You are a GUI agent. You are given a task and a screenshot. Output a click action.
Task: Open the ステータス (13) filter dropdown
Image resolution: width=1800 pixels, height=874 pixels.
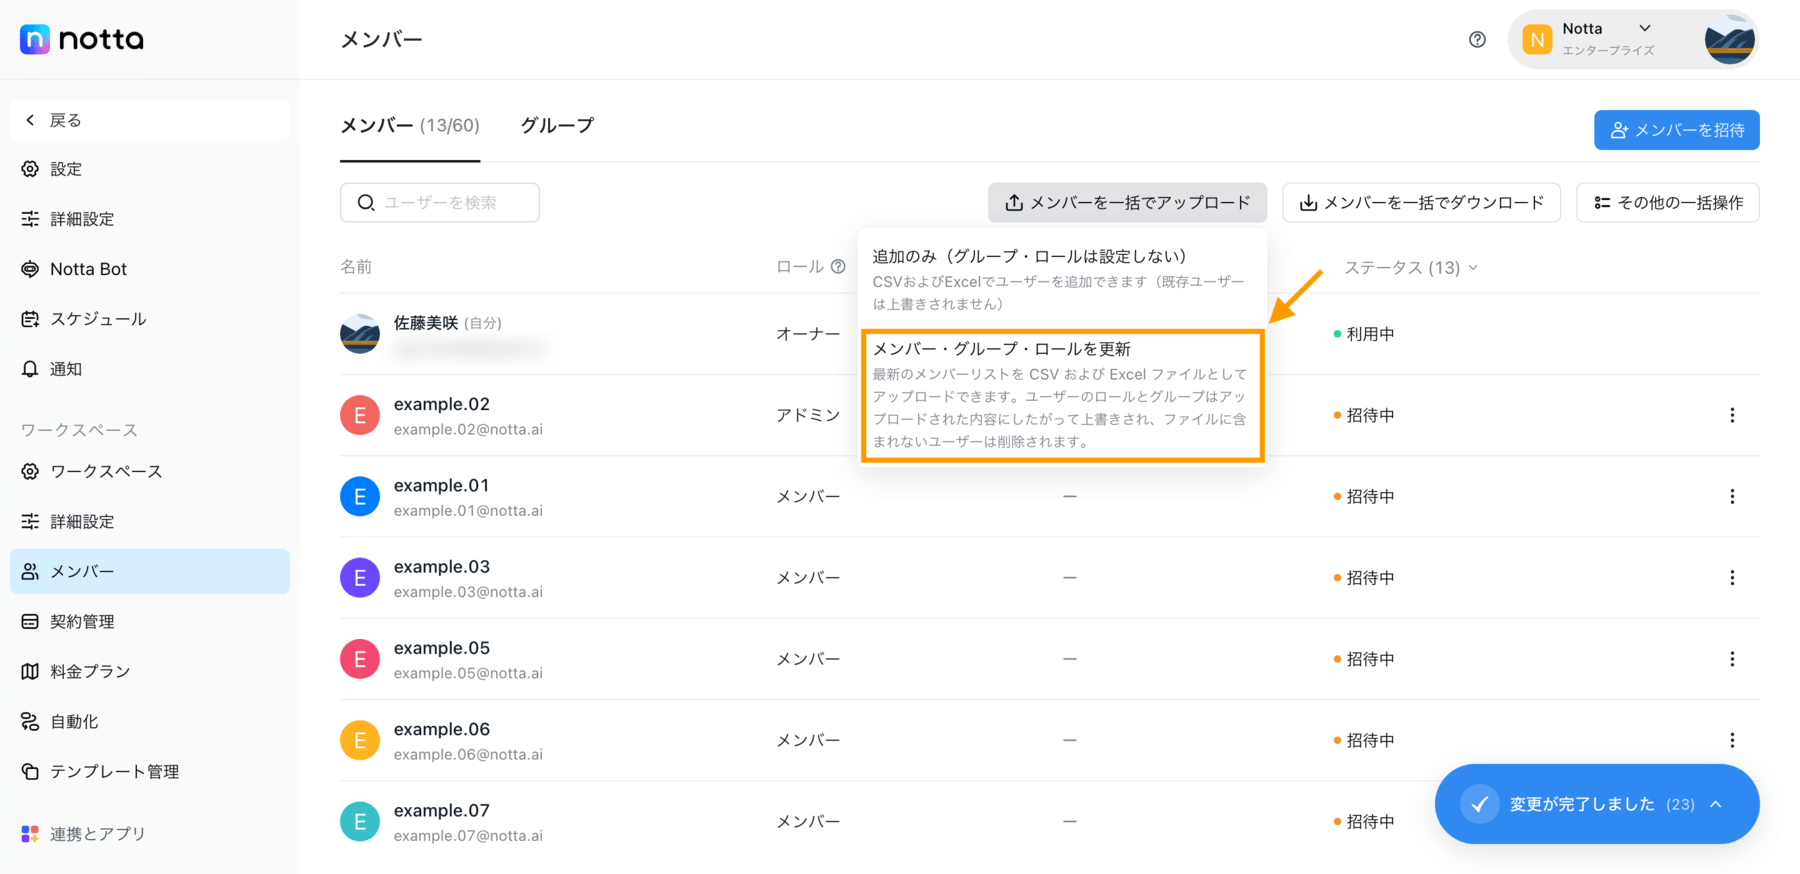pyautogui.click(x=1411, y=267)
